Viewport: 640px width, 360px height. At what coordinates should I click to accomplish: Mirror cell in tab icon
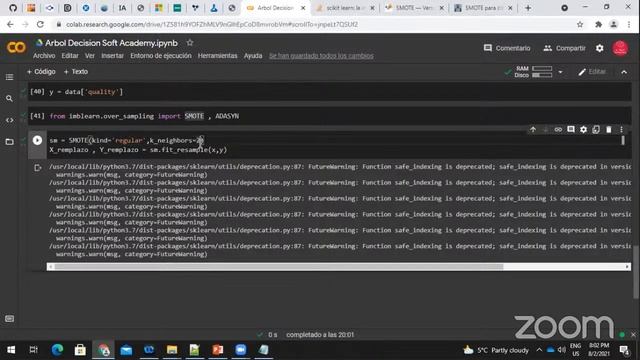point(596,129)
